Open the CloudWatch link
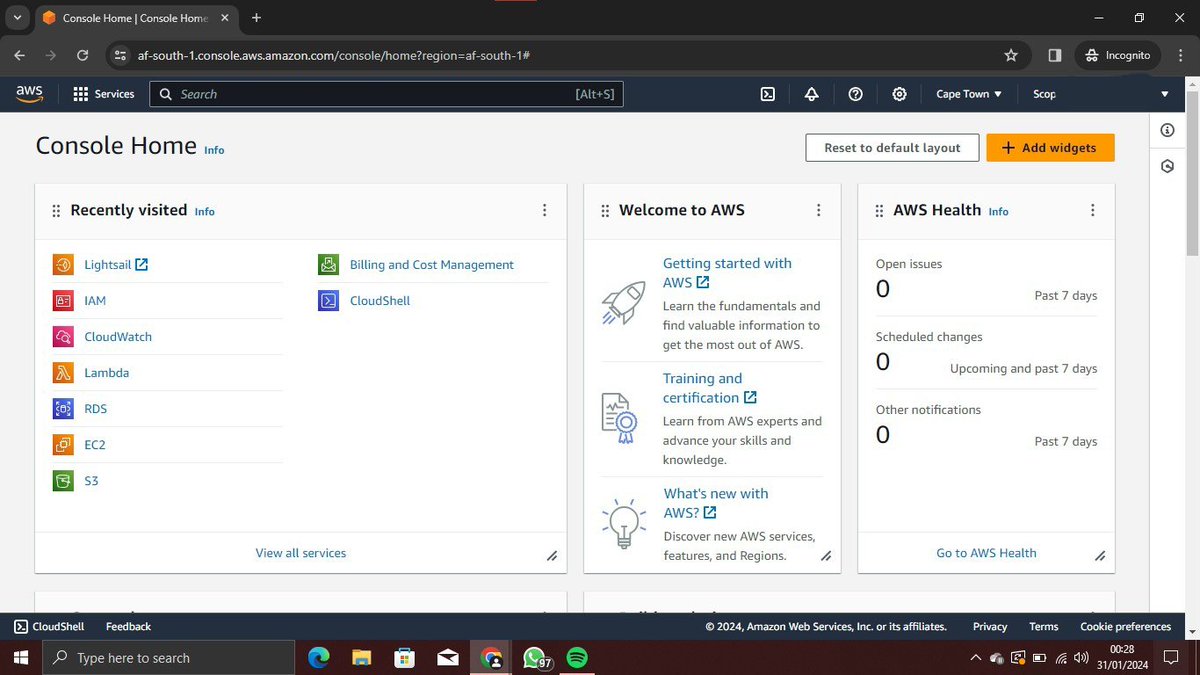 coord(118,337)
